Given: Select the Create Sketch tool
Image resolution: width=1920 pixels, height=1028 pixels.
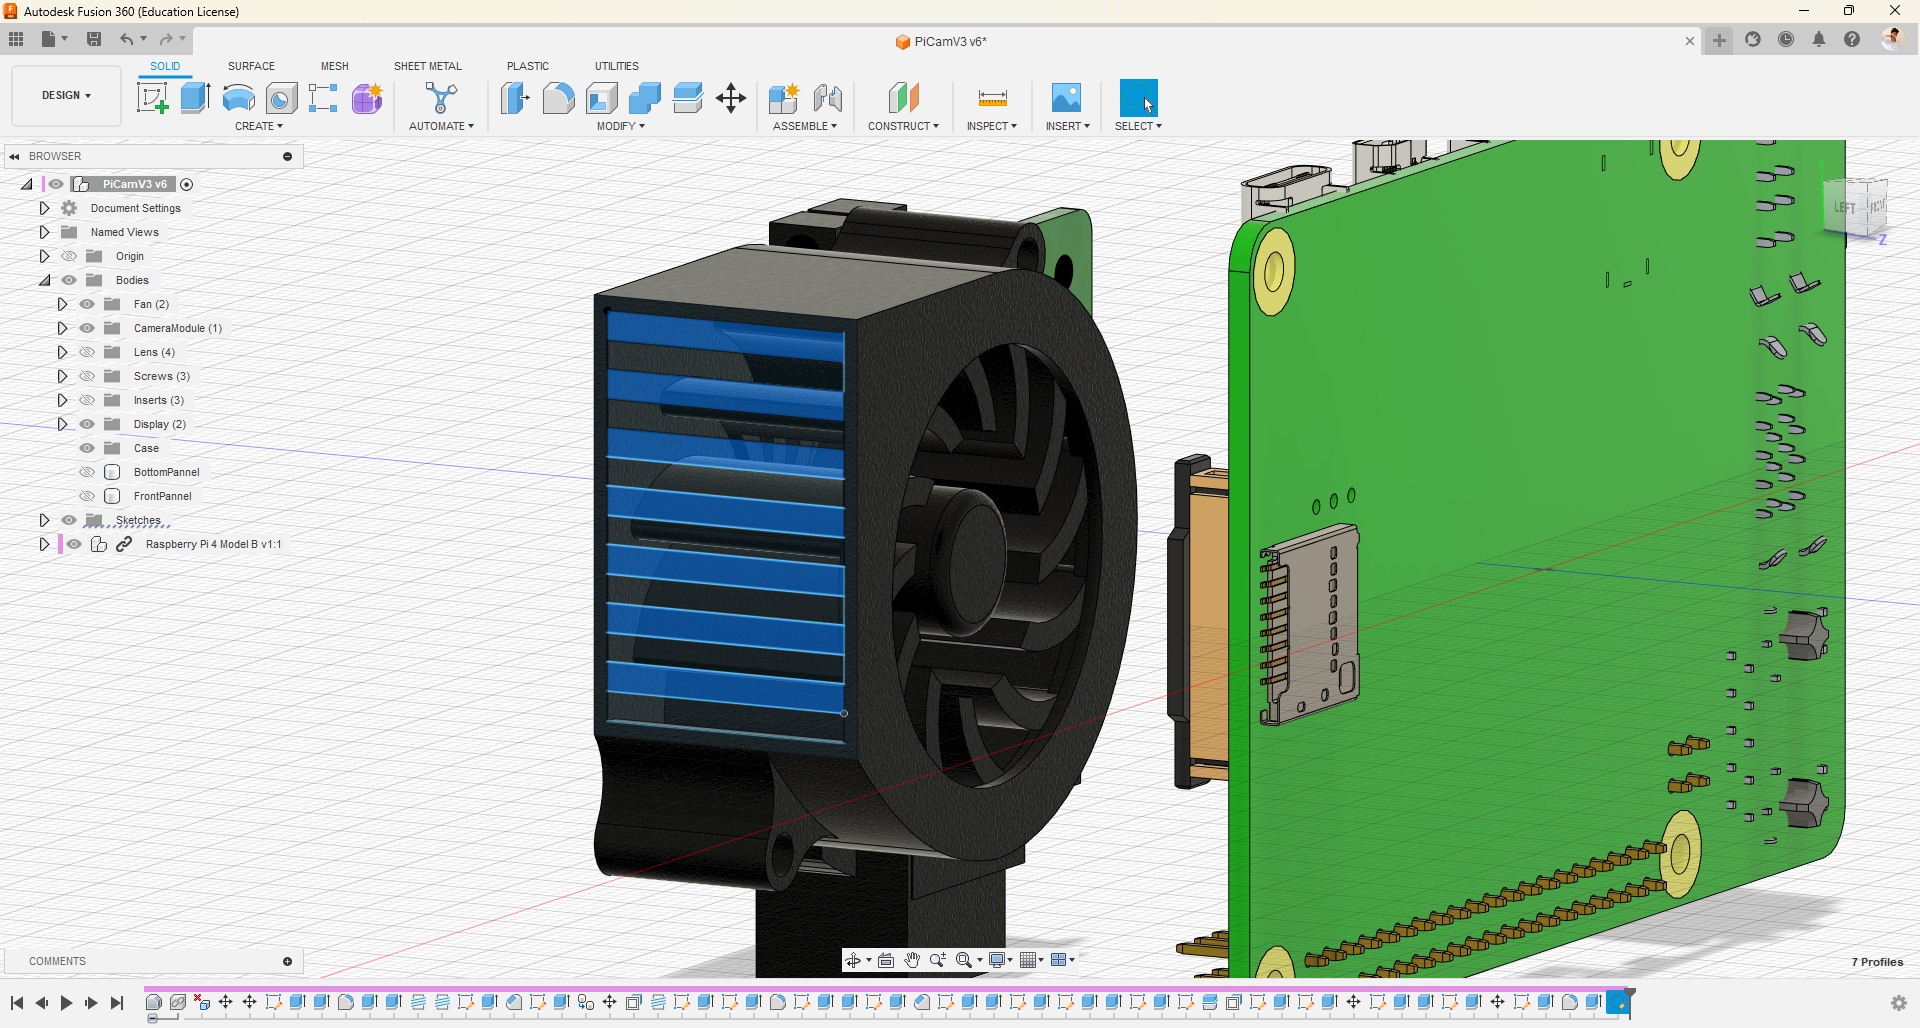Looking at the screenshot, I should (152, 98).
